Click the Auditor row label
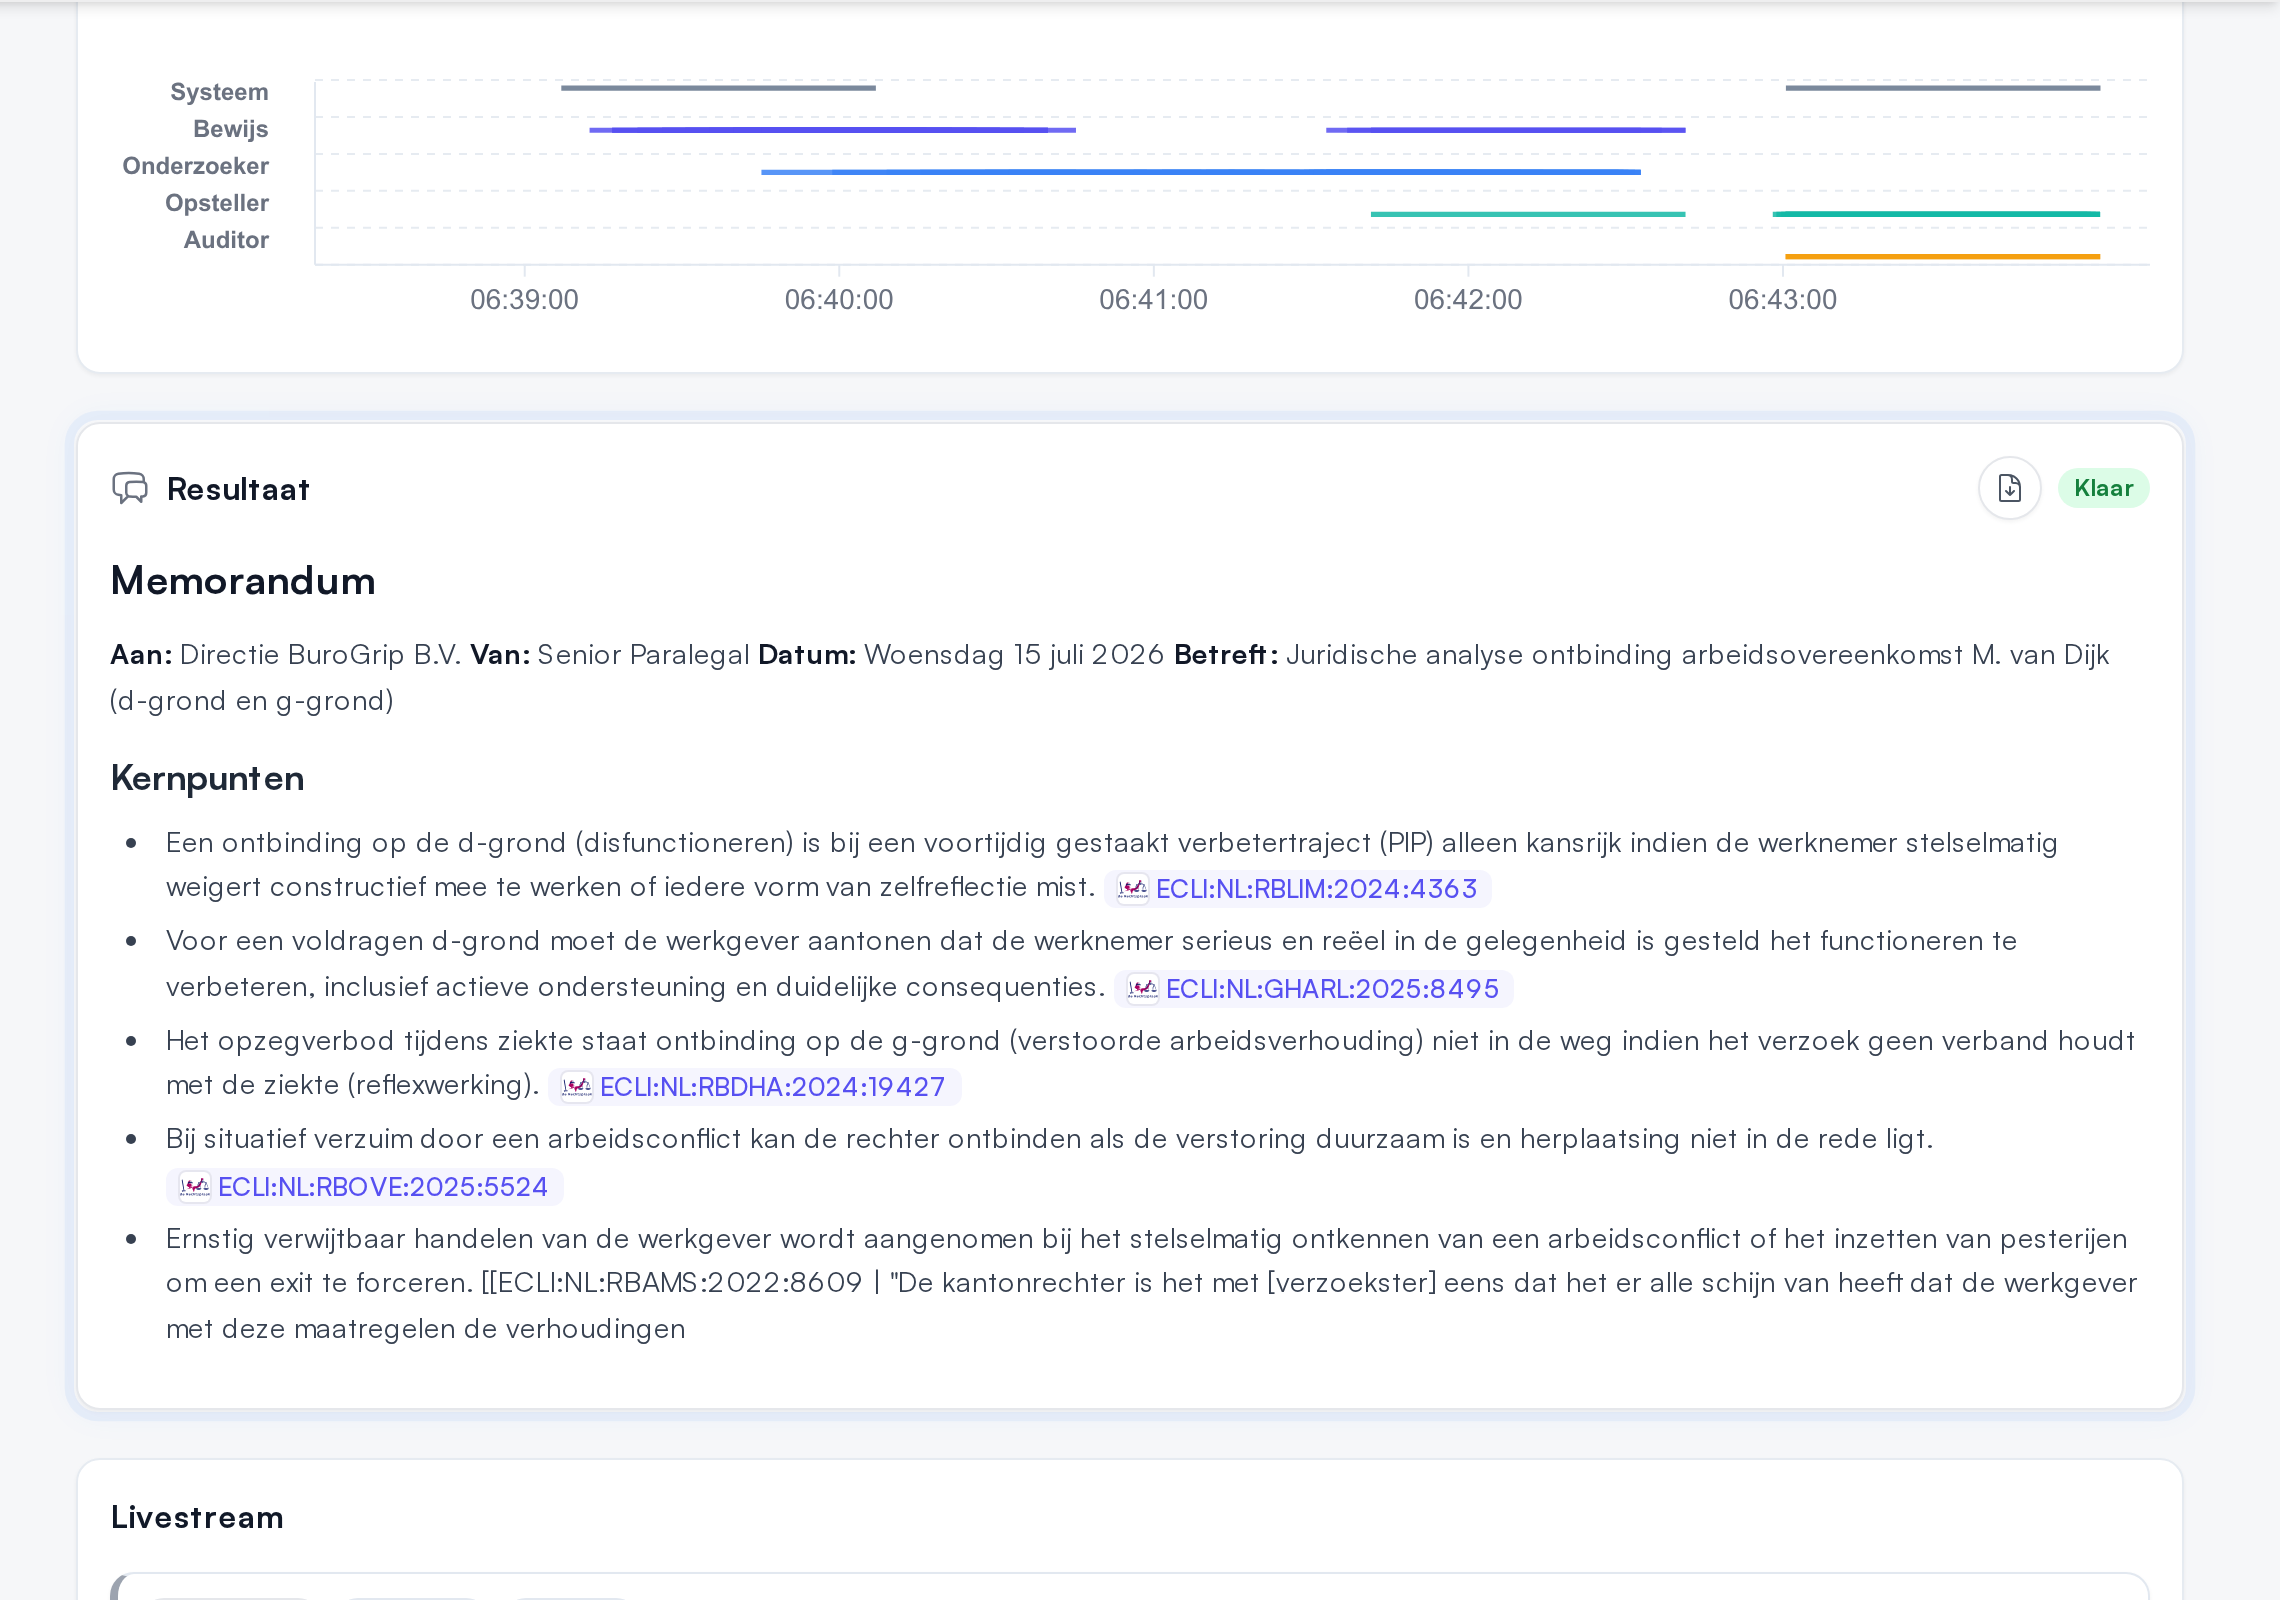The height and width of the screenshot is (1600, 2280). point(226,240)
